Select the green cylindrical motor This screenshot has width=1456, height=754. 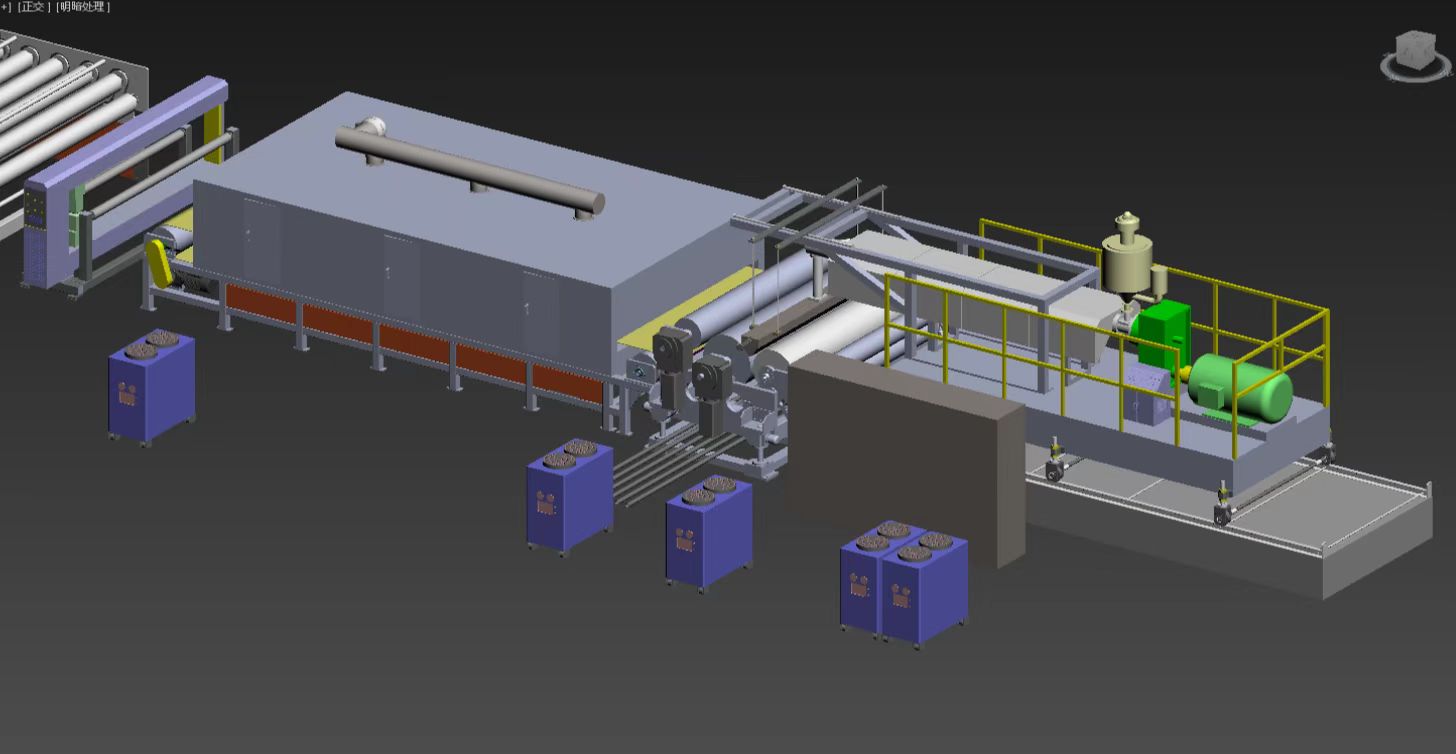tap(1242, 387)
